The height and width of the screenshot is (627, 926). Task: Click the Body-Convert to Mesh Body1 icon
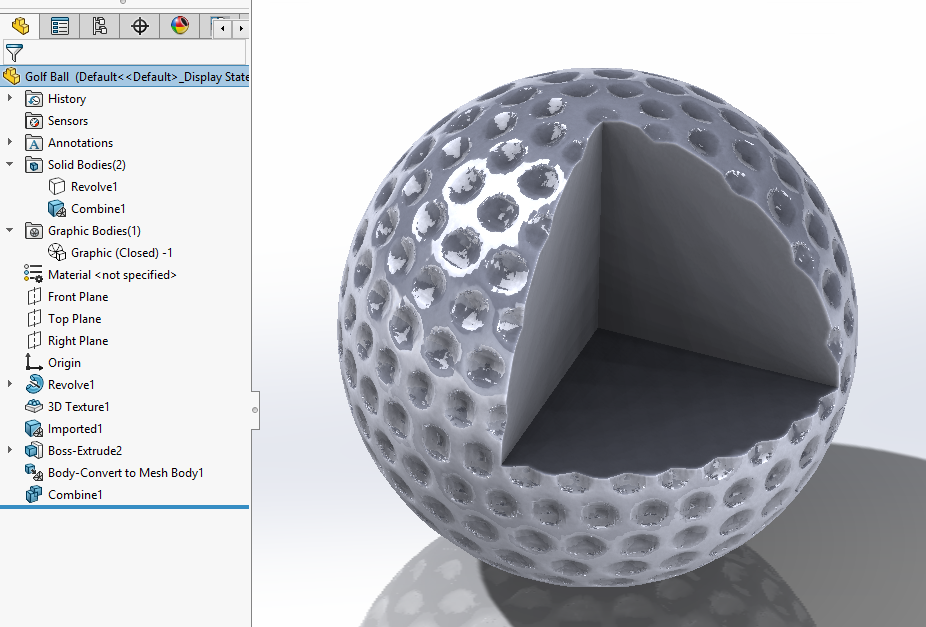click(33, 472)
